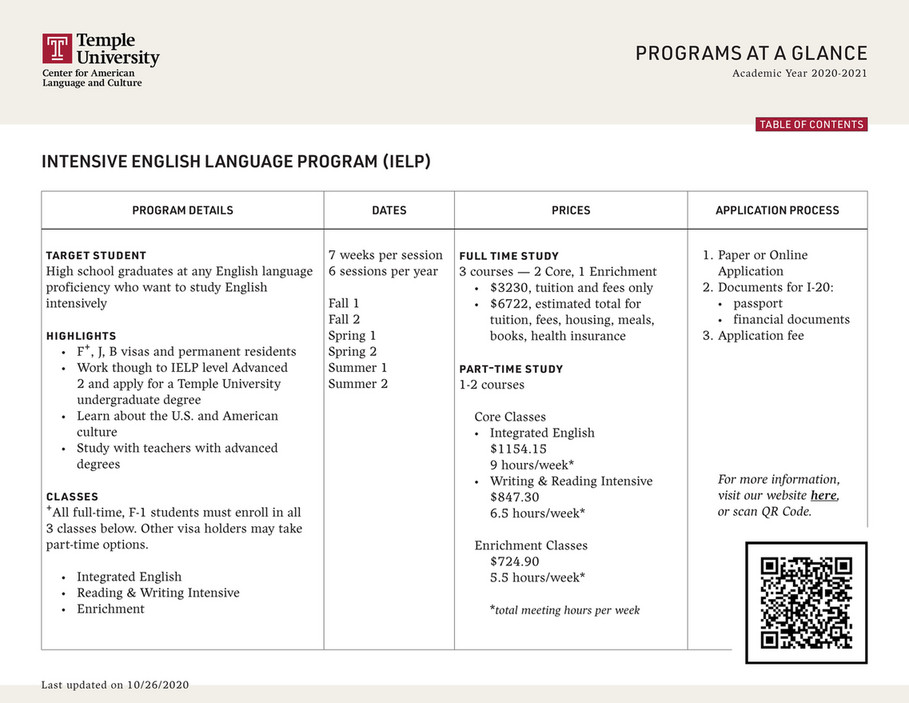Click the 'Last updated on 10/26/2020' footer

point(115,685)
